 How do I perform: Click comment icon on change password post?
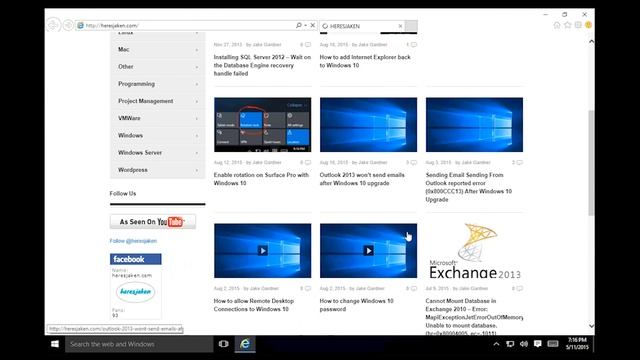tap(414, 289)
